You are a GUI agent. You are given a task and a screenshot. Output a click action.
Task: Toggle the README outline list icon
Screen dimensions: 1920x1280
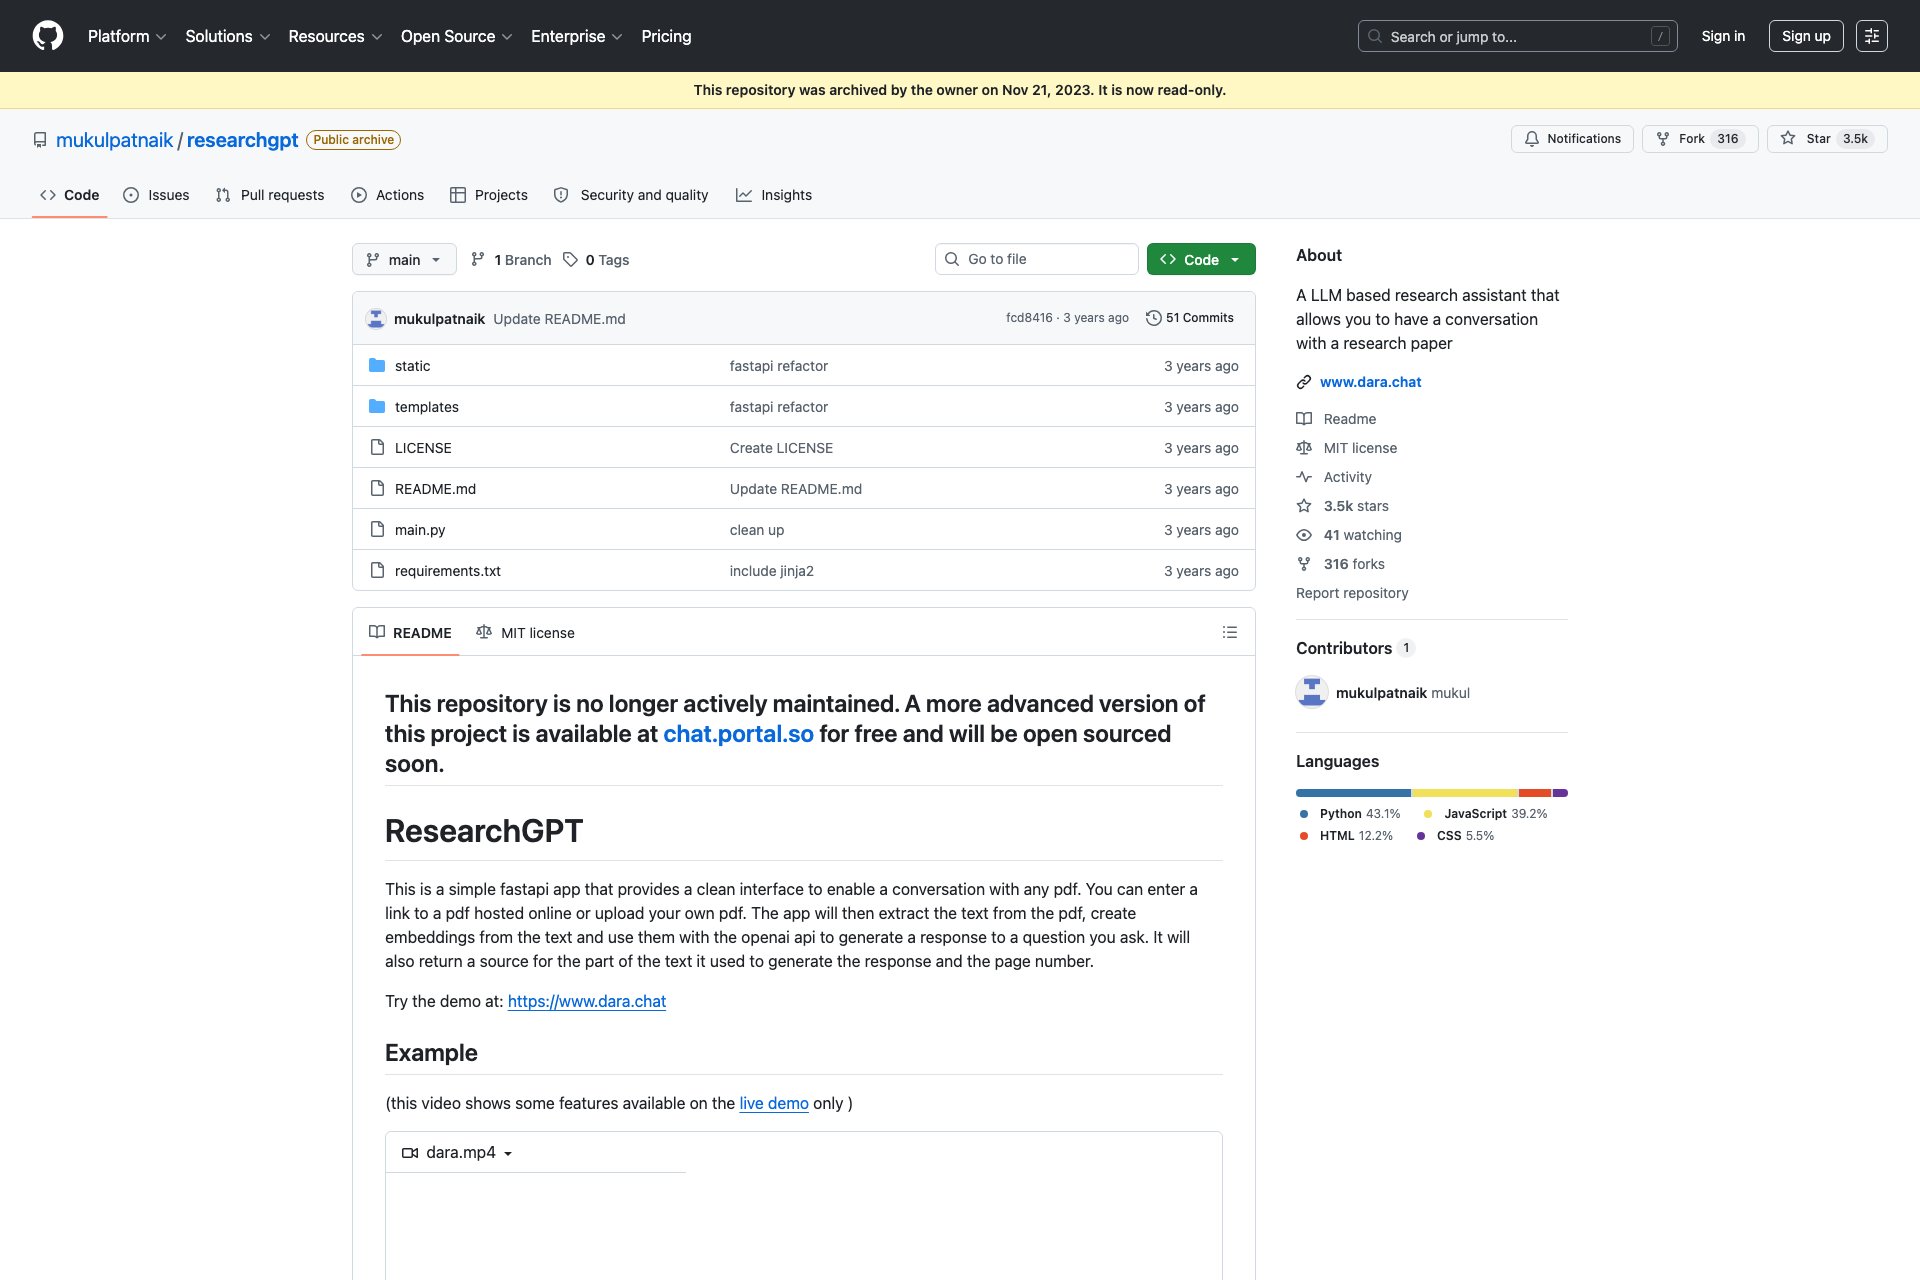[x=1229, y=632]
